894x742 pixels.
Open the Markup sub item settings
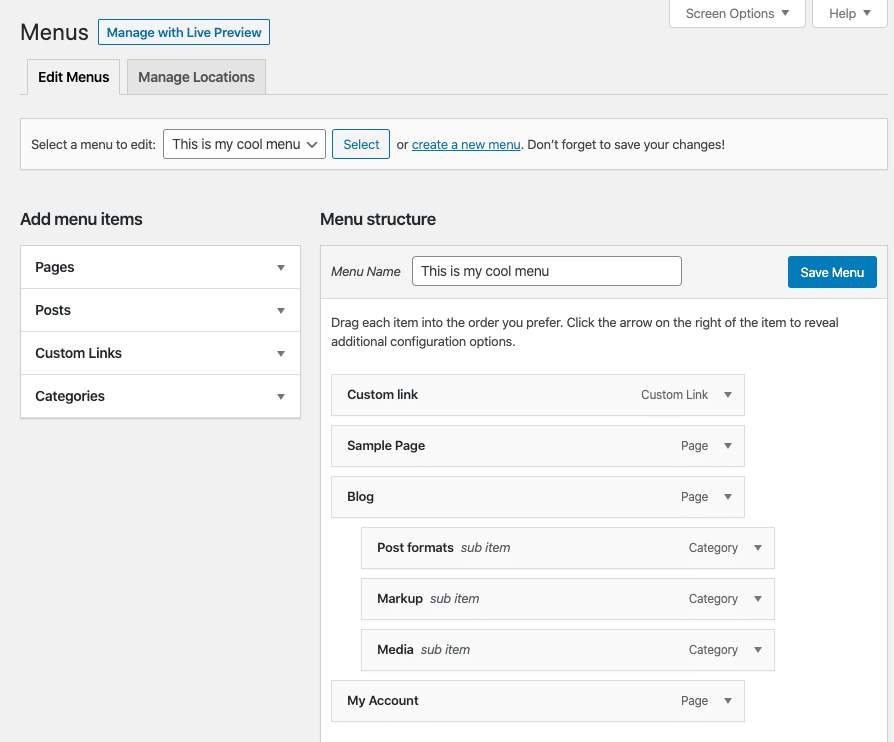click(x=758, y=599)
